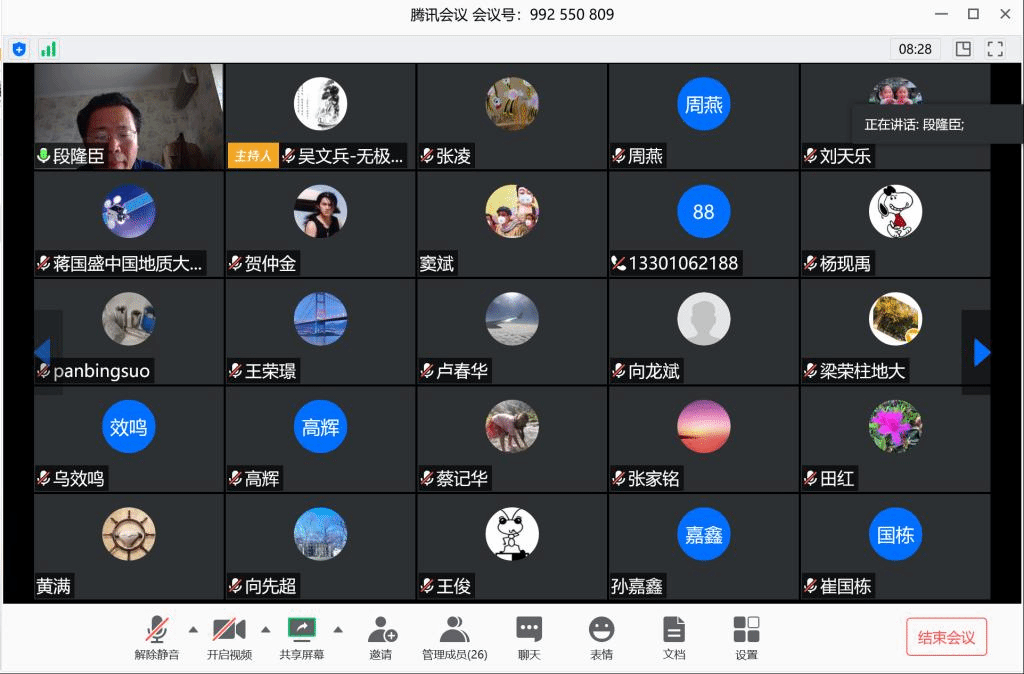The width and height of the screenshot is (1024, 674).
Task: Enter full screen mode
Action: [995, 48]
